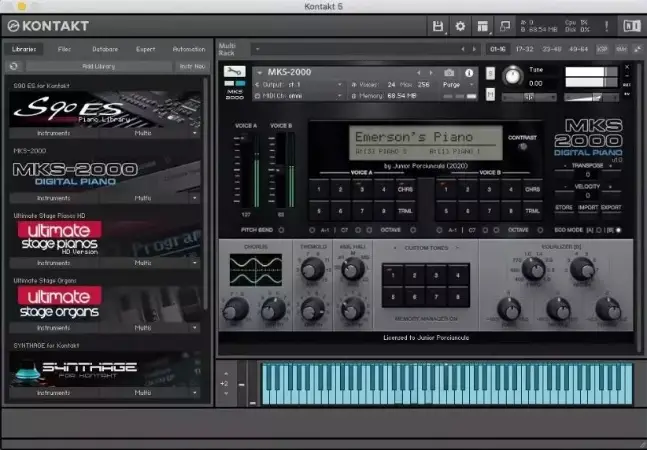The width and height of the screenshot is (647, 450).
Task: Toggle the Pitch Bend radio indicator
Action: [281, 229]
